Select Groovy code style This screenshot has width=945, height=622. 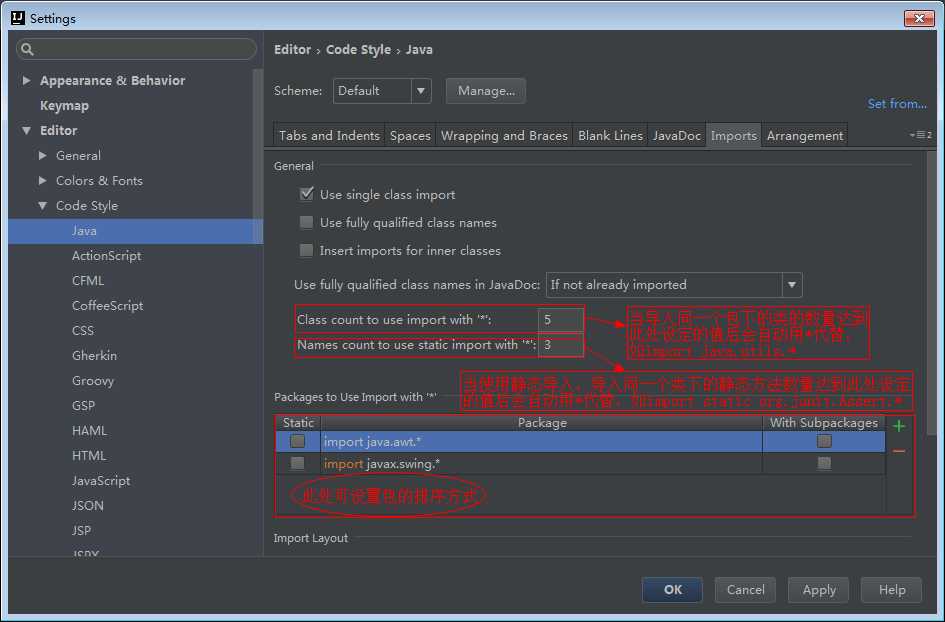[x=93, y=381]
